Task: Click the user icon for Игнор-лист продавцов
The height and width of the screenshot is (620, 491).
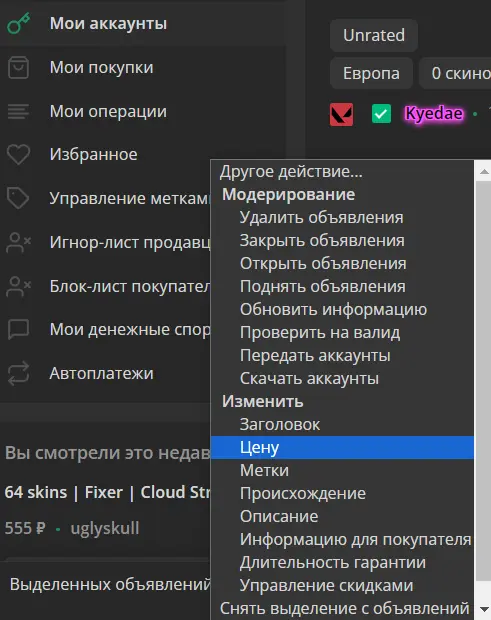Action: [19, 242]
